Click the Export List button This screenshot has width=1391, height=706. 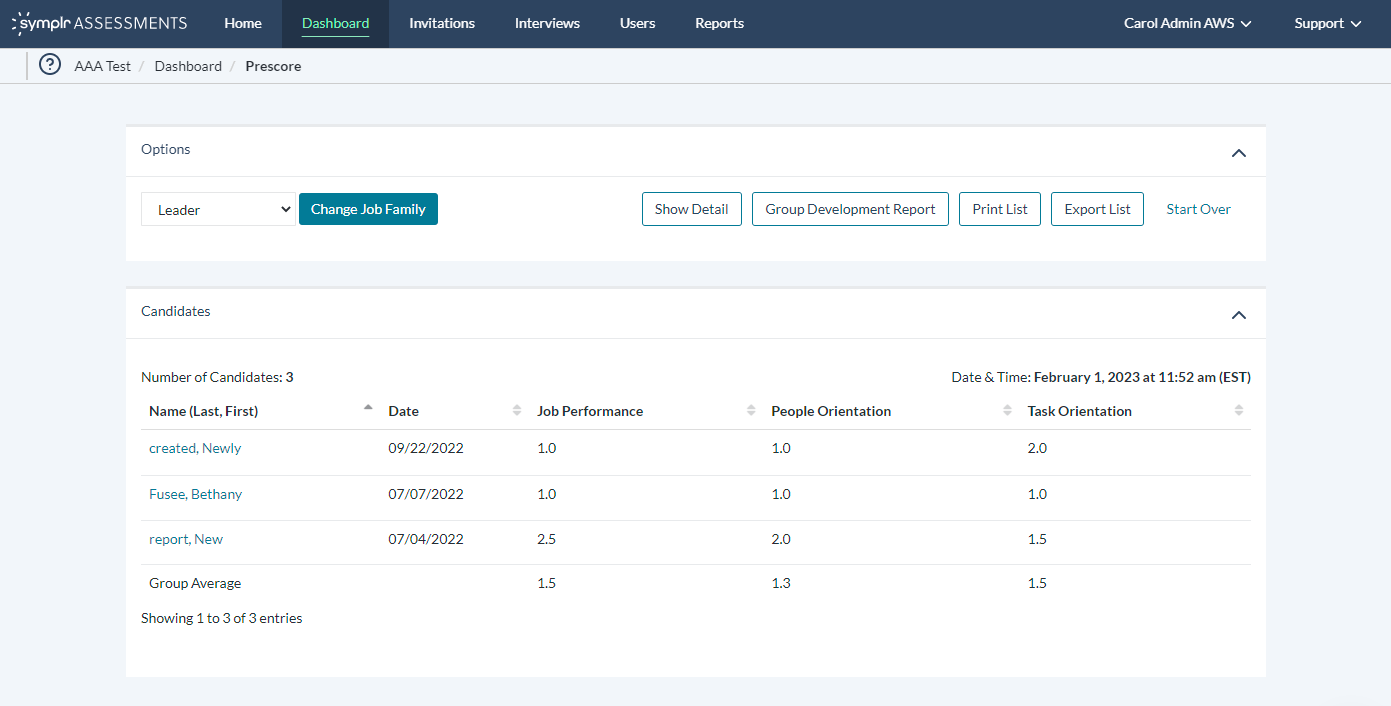tap(1097, 209)
